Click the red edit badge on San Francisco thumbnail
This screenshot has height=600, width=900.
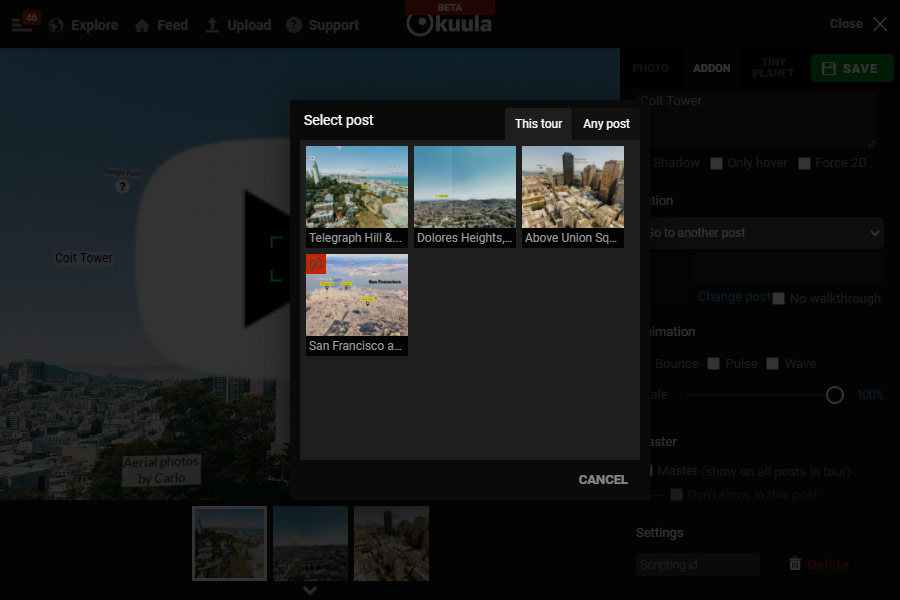316,264
